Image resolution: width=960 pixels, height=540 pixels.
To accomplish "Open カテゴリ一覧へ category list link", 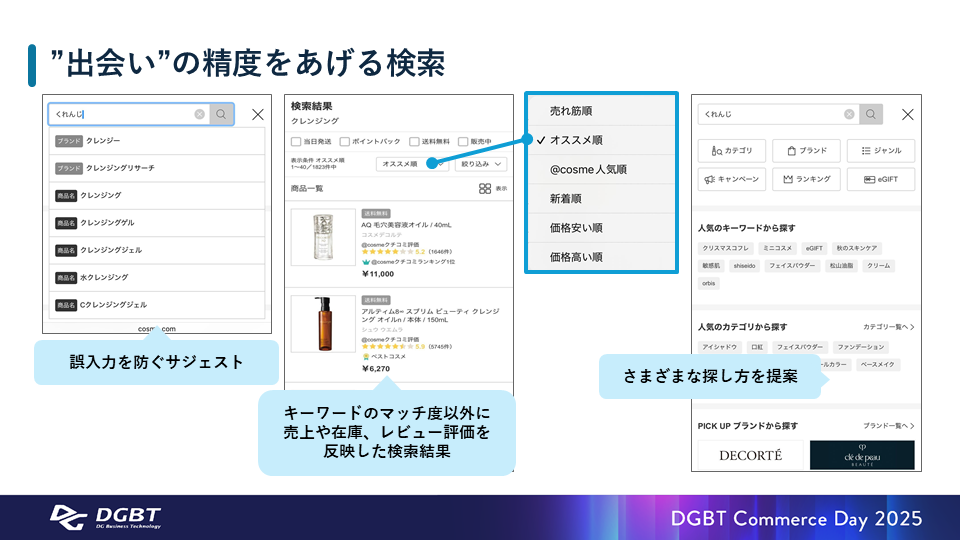I will tap(888, 327).
